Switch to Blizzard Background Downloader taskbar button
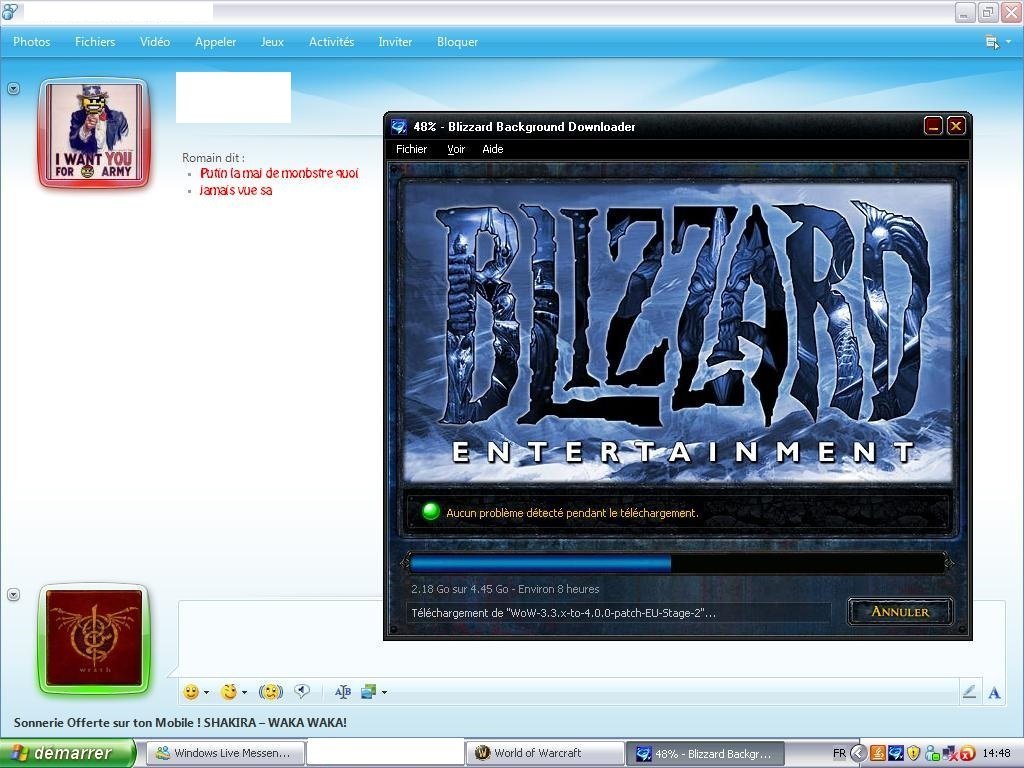The width and height of the screenshot is (1024, 768). pos(705,753)
